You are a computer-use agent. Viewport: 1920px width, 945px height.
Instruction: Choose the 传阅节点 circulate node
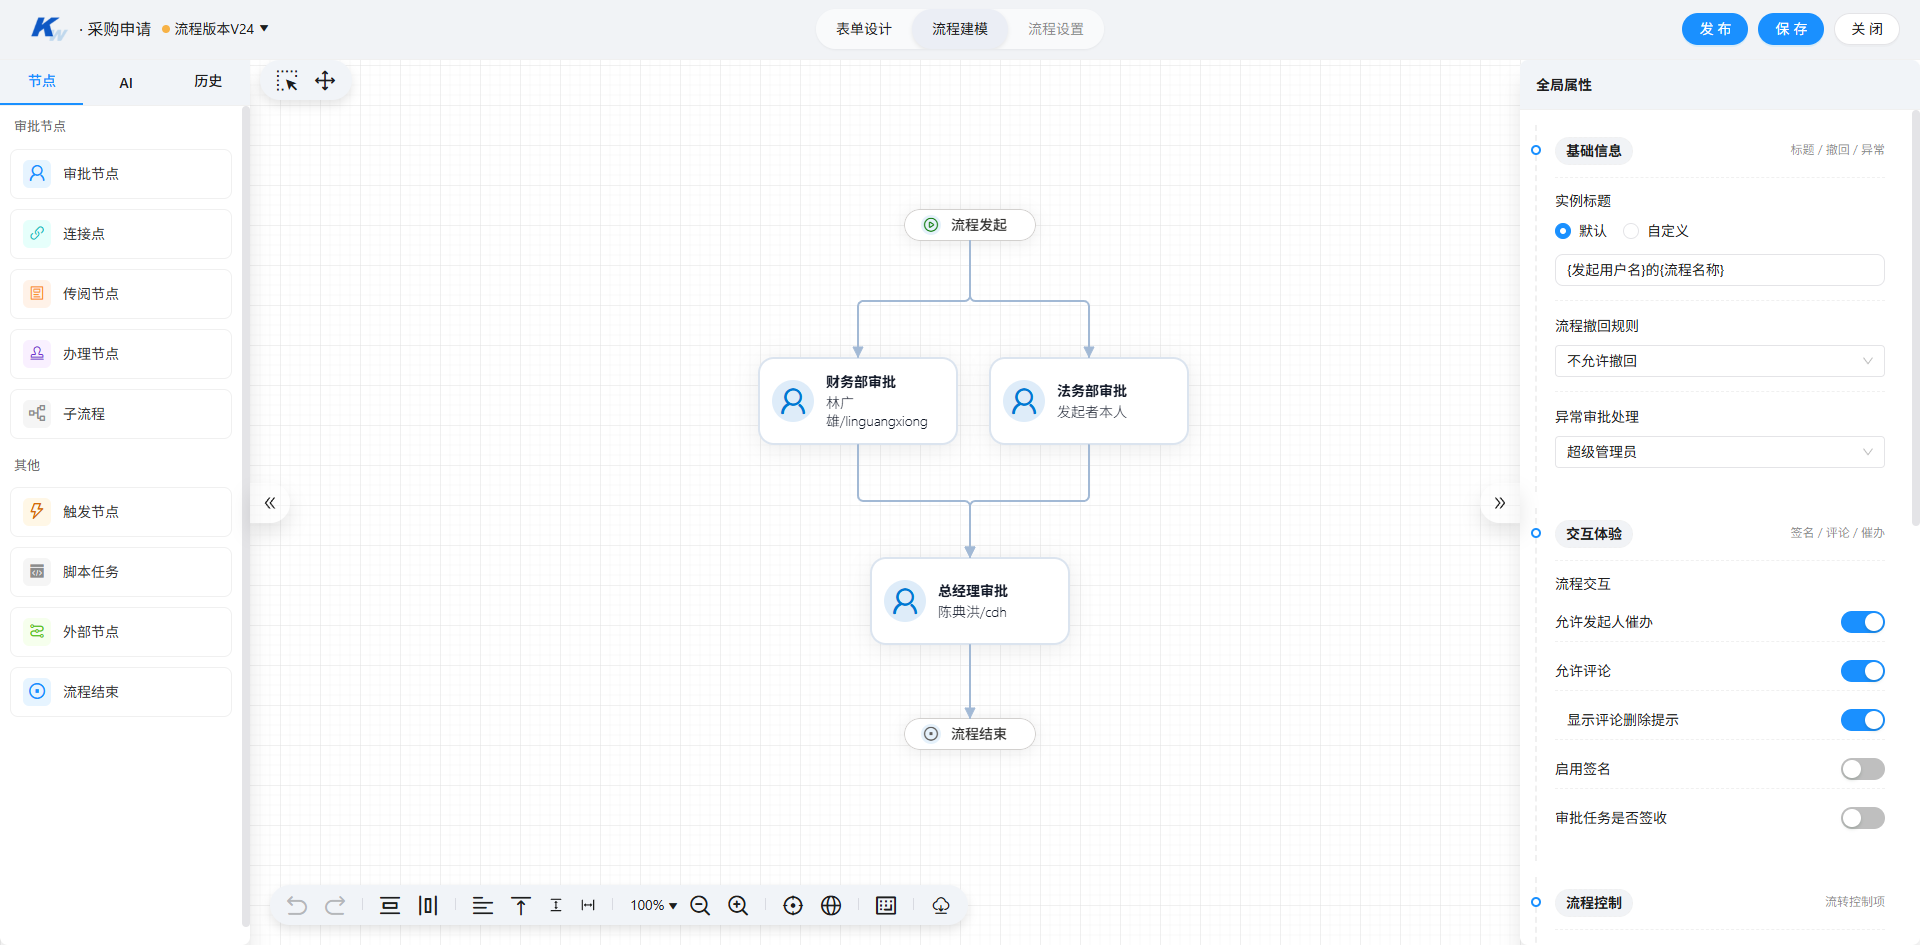[121, 294]
